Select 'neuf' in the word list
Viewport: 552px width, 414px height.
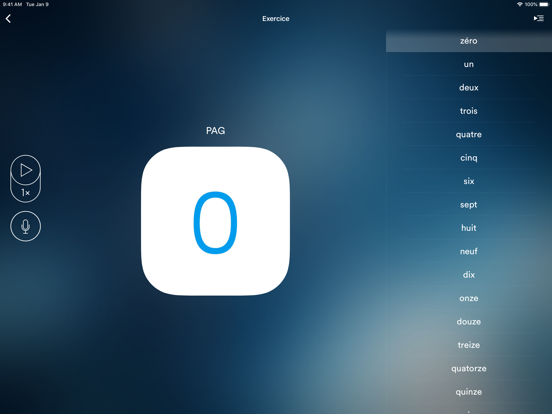click(x=469, y=251)
